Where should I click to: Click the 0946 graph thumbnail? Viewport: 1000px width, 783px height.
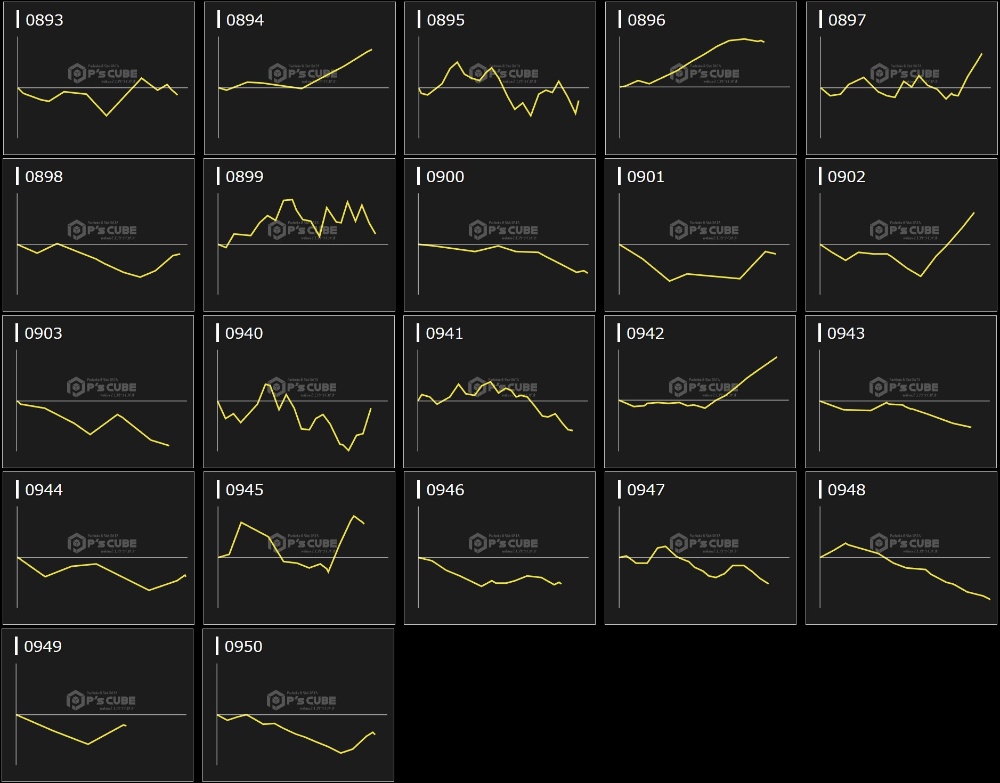[x=499, y=548]
